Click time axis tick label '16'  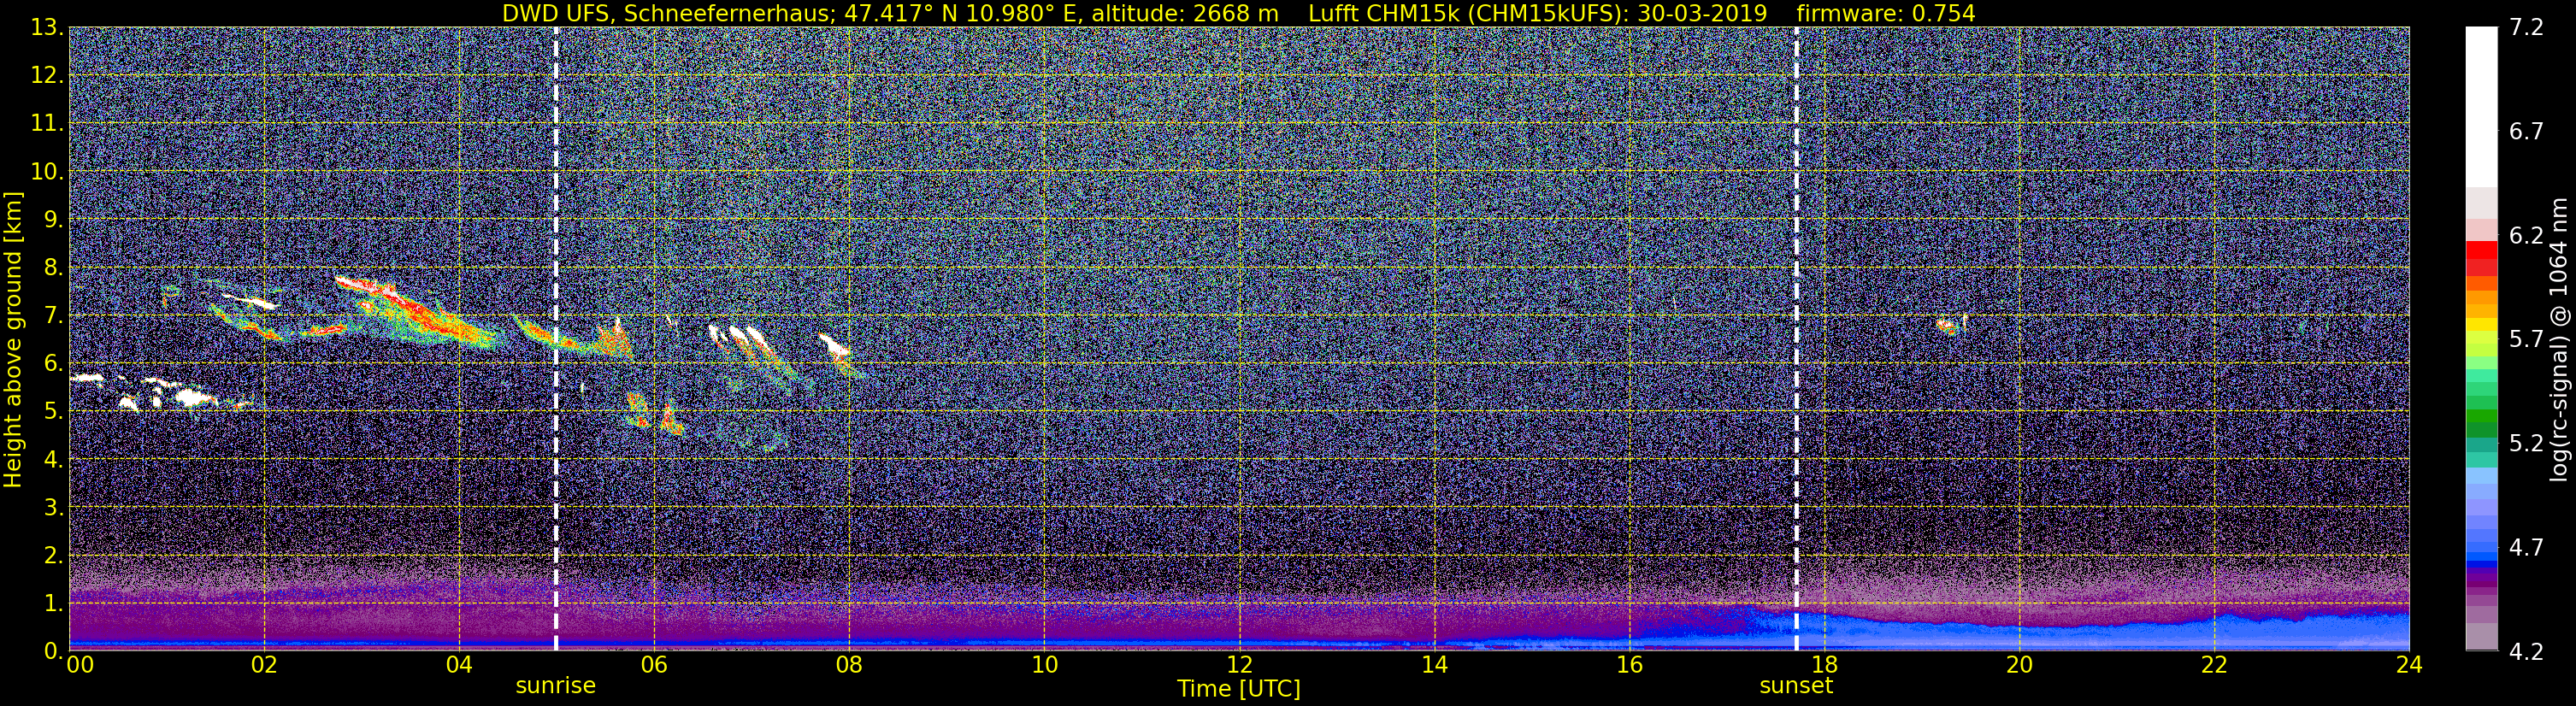pos(1629,666)
